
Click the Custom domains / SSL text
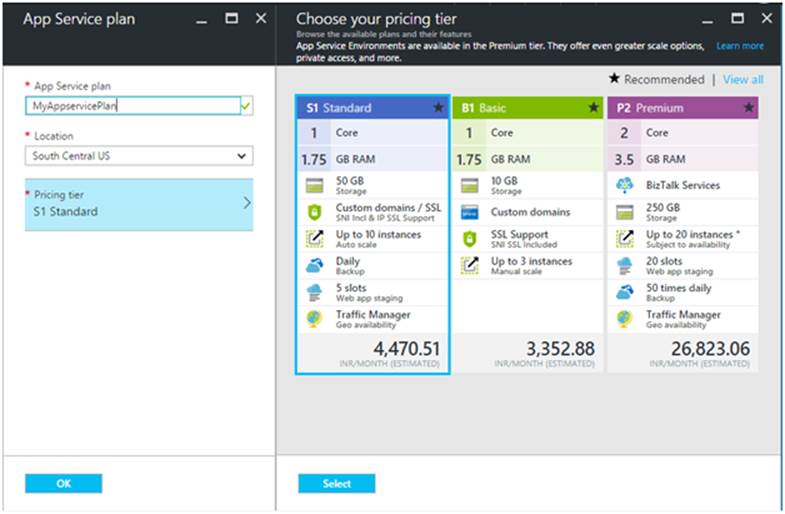click(388, 208)
